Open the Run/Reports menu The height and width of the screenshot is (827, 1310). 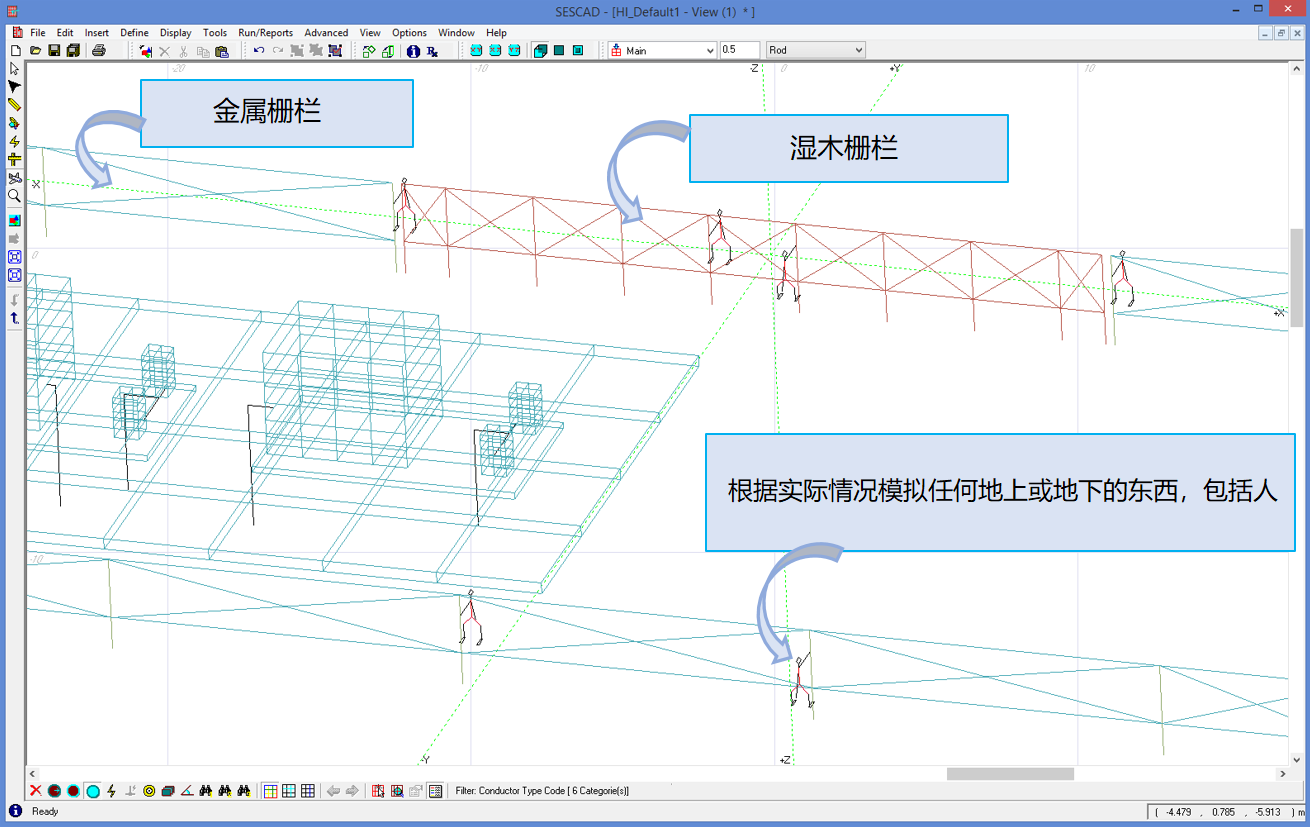(x=265, y=33)
